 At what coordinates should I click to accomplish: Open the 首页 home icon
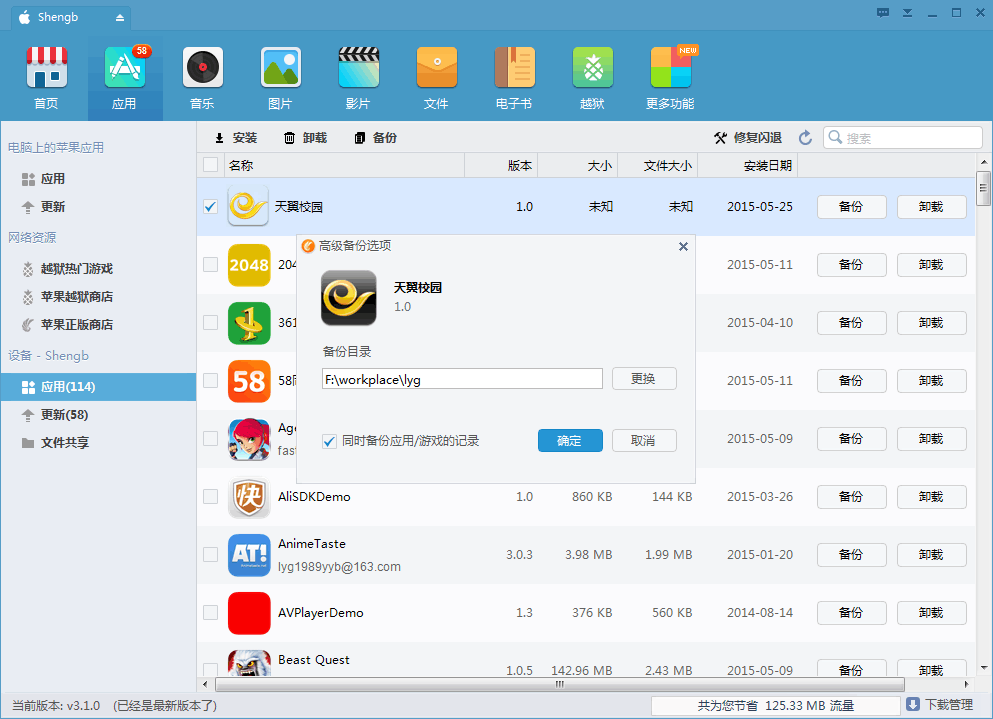tap(46, 77)
